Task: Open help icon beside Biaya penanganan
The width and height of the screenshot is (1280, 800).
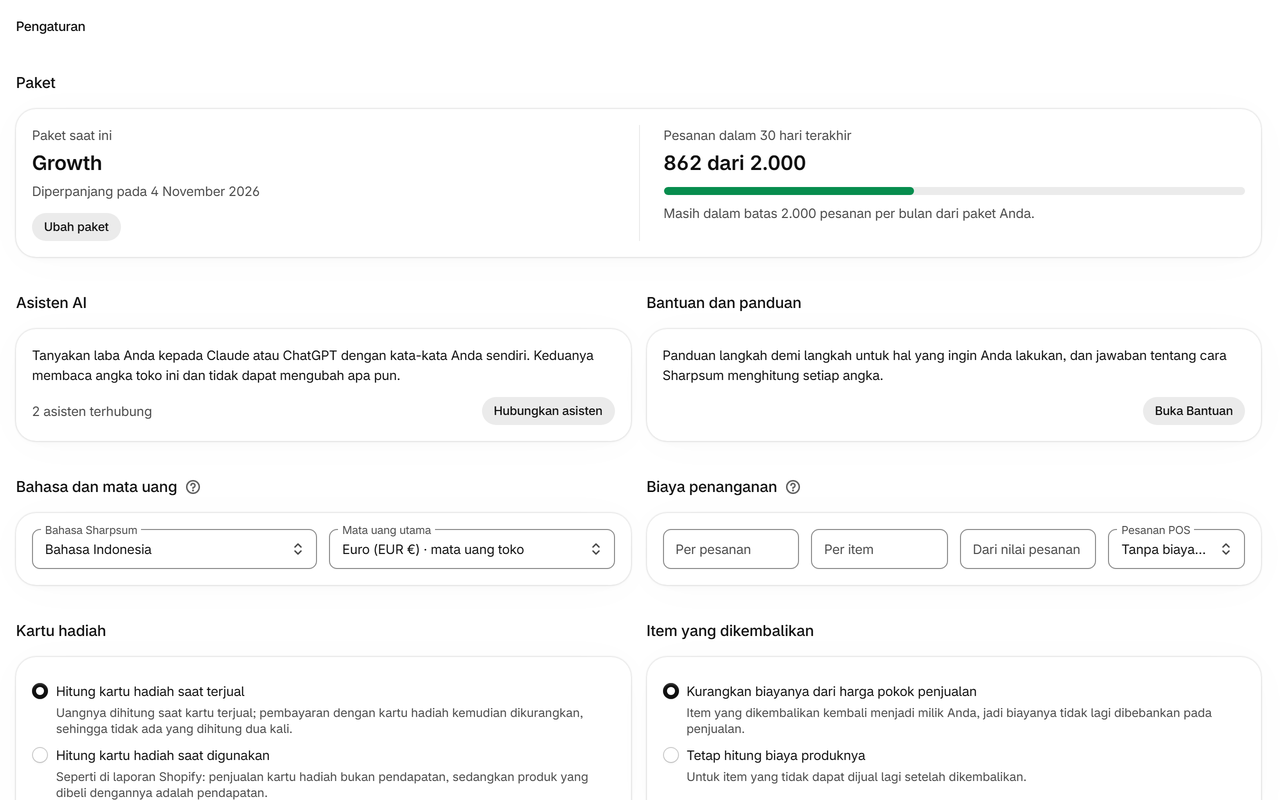Action: (793, 487)
